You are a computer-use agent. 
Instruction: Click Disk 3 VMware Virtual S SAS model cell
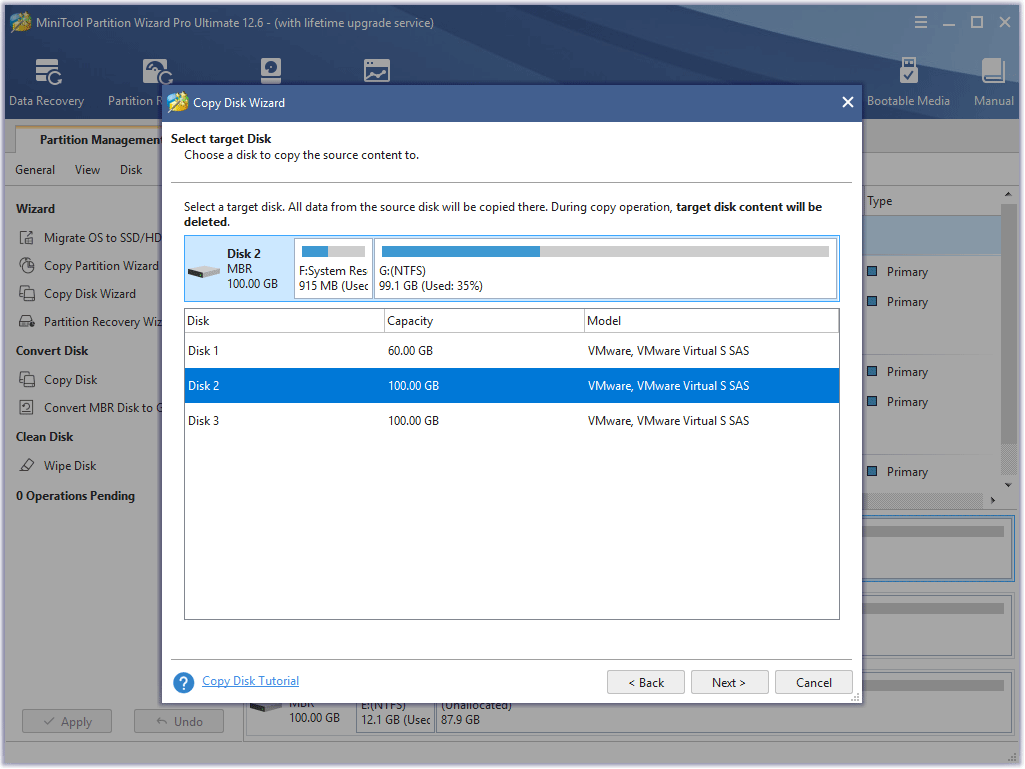668,421
